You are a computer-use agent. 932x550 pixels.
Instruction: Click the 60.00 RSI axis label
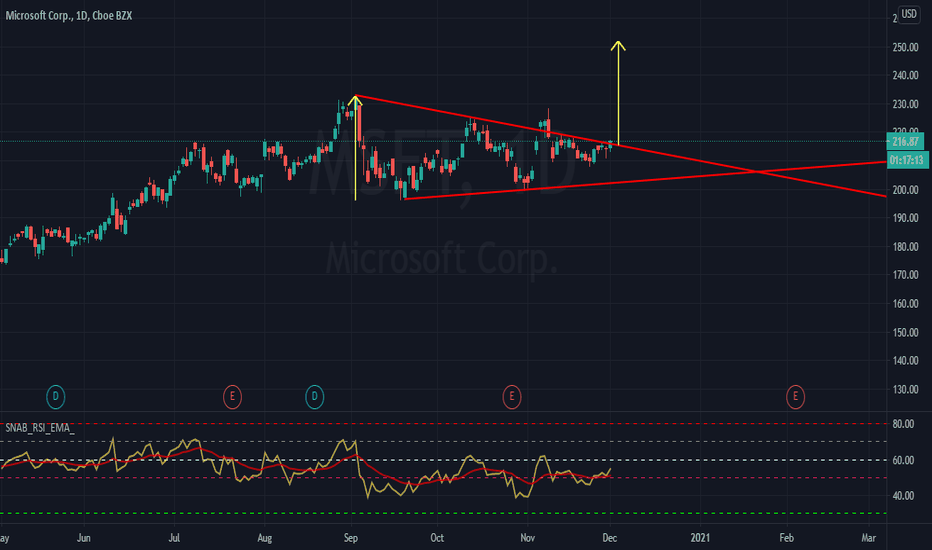tap(903, 460)
